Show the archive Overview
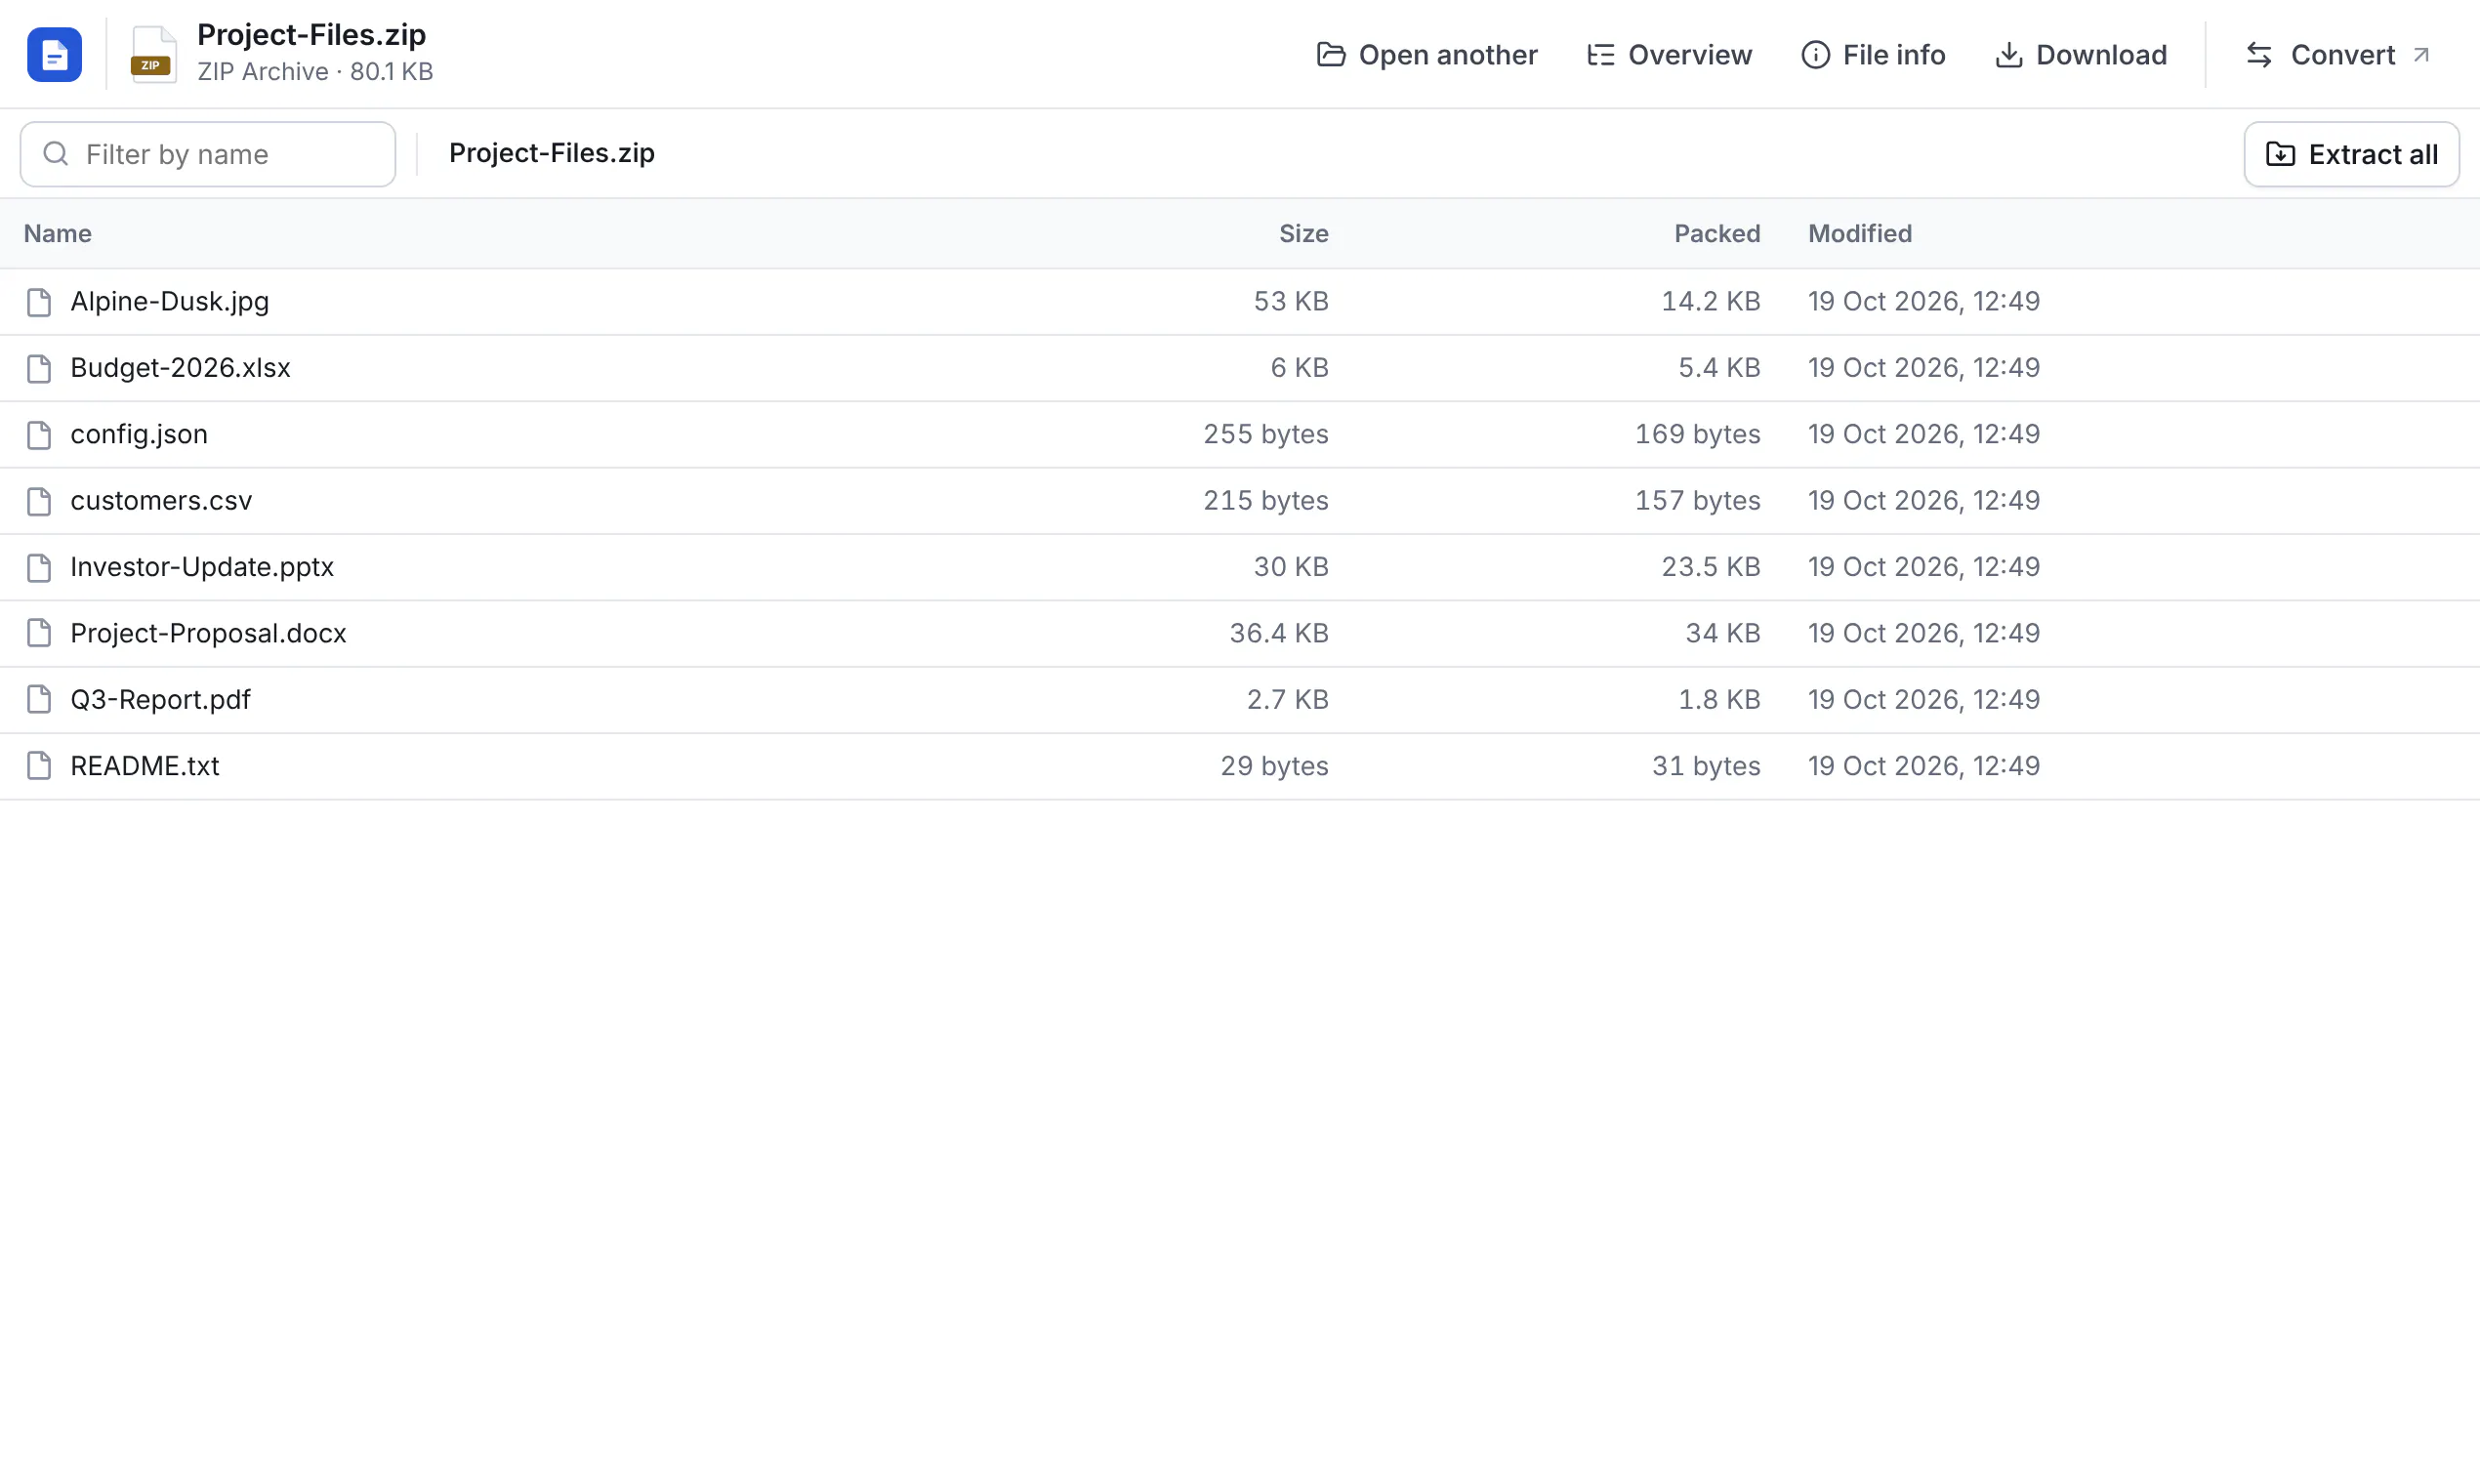 [1669, 54]
